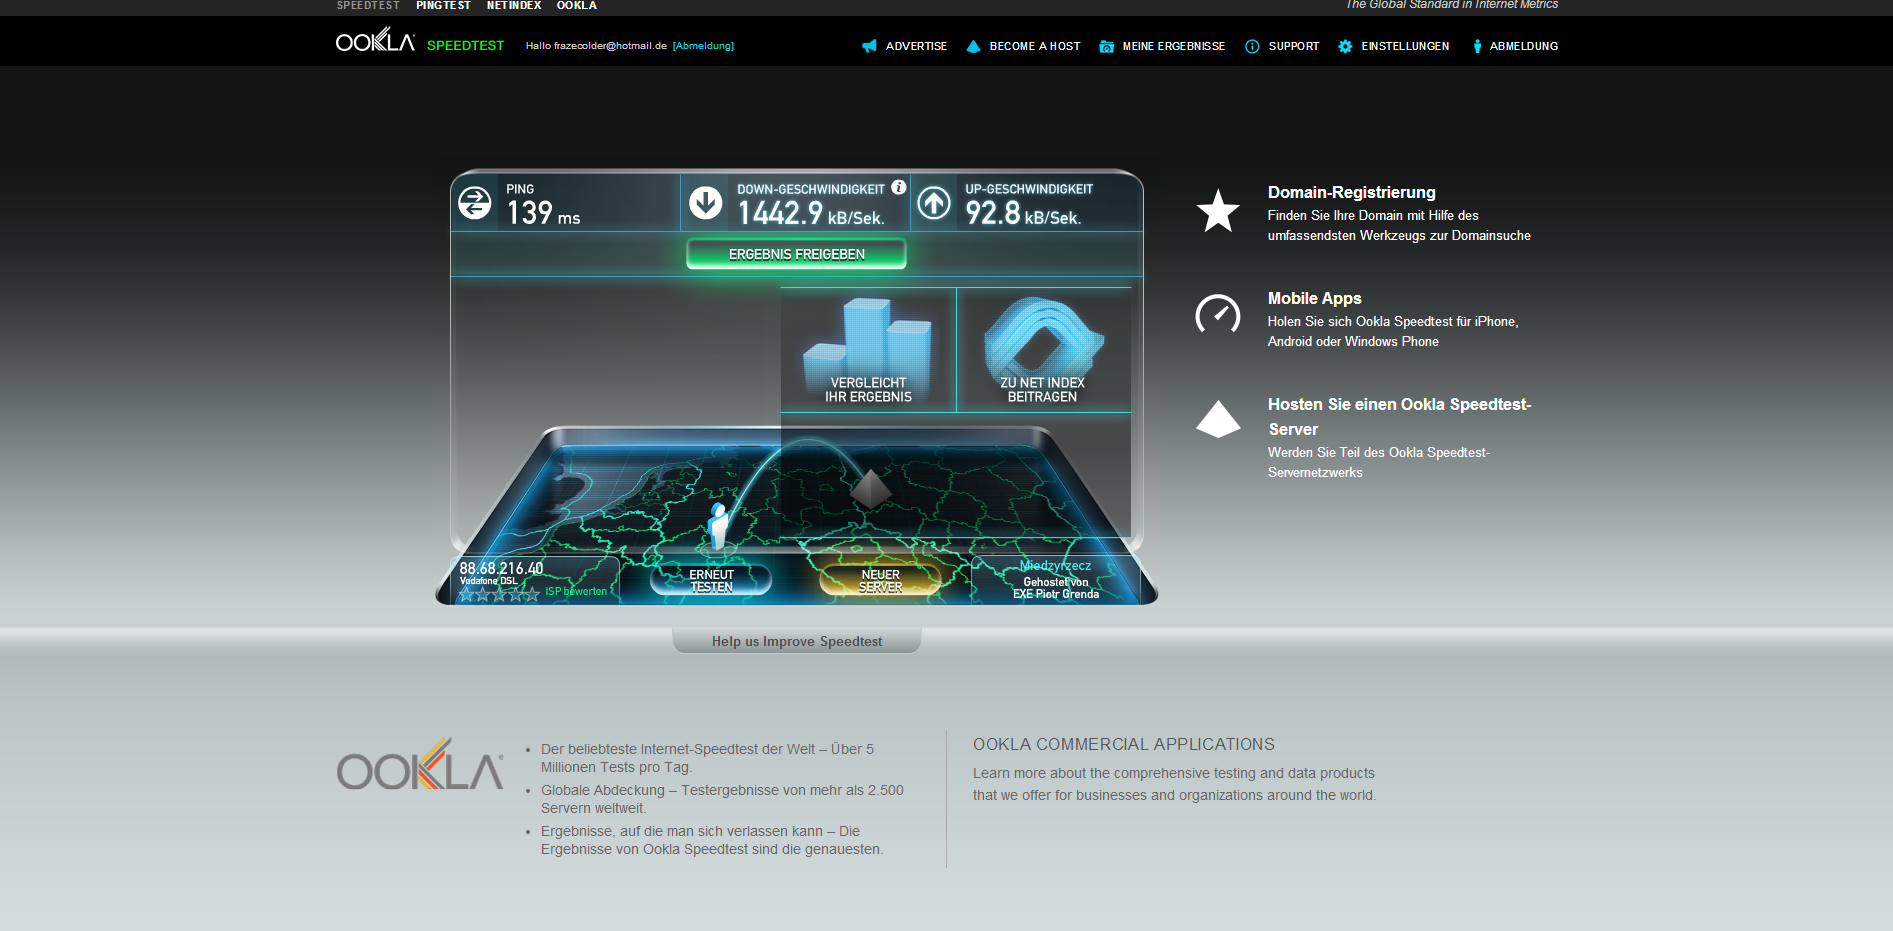
Task: Click info icon beside Down-Geschwindigkeit
Action: [x=899, y=187]
